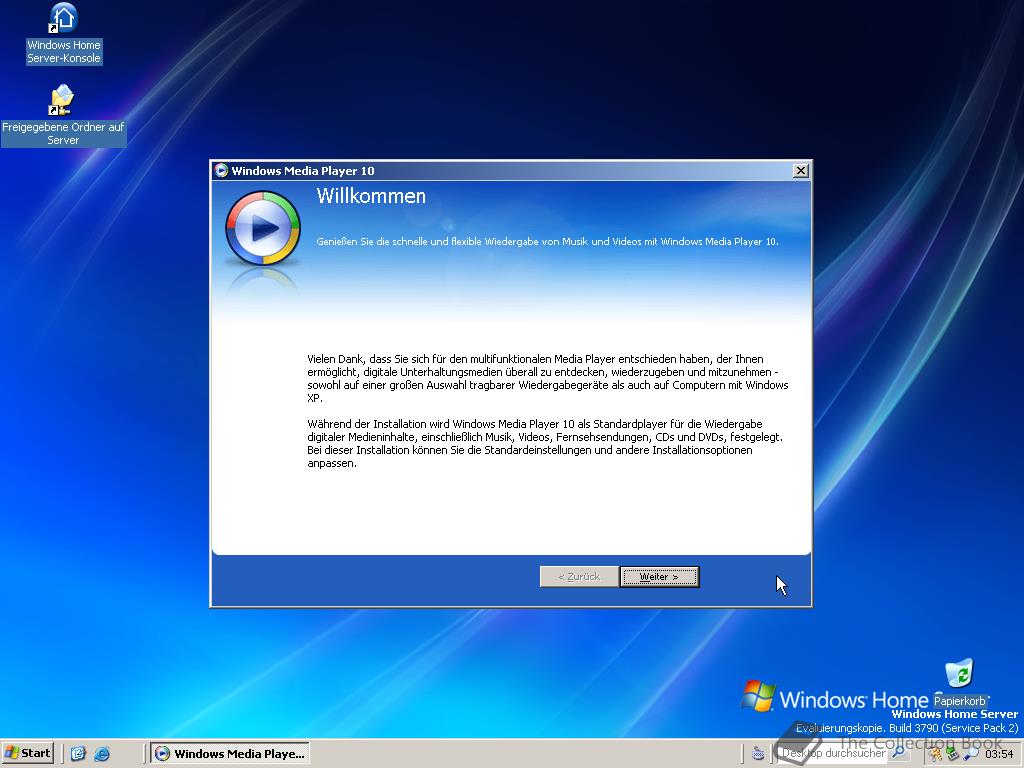Click the 03:54 system clock
The height and width of the screenshot is (768, 1024).
point(999,754)
